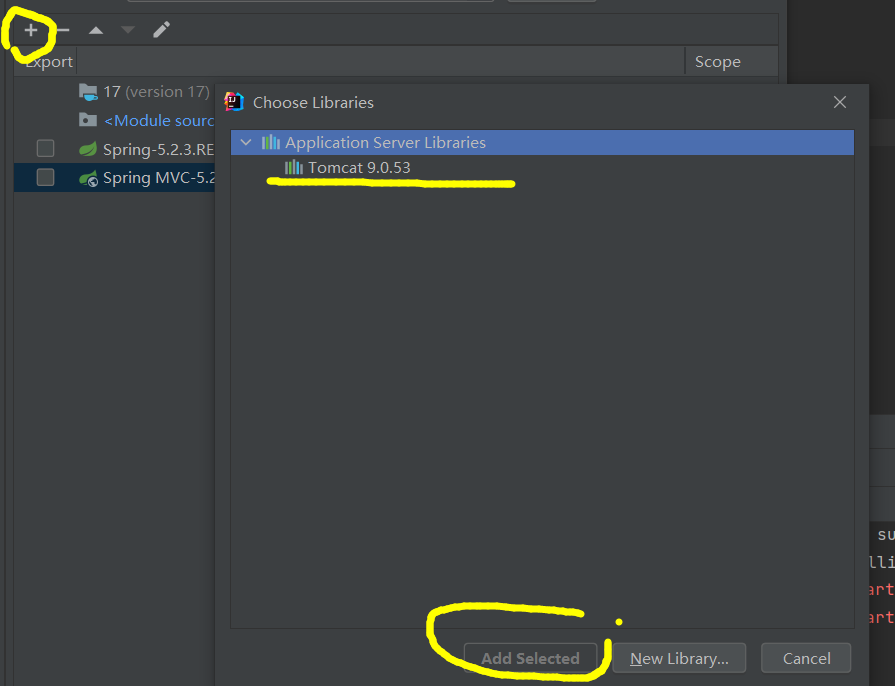Click the pencil Edit dependency icon
The width and height of the screenshot is (895, 686).
tap(162, 30)
